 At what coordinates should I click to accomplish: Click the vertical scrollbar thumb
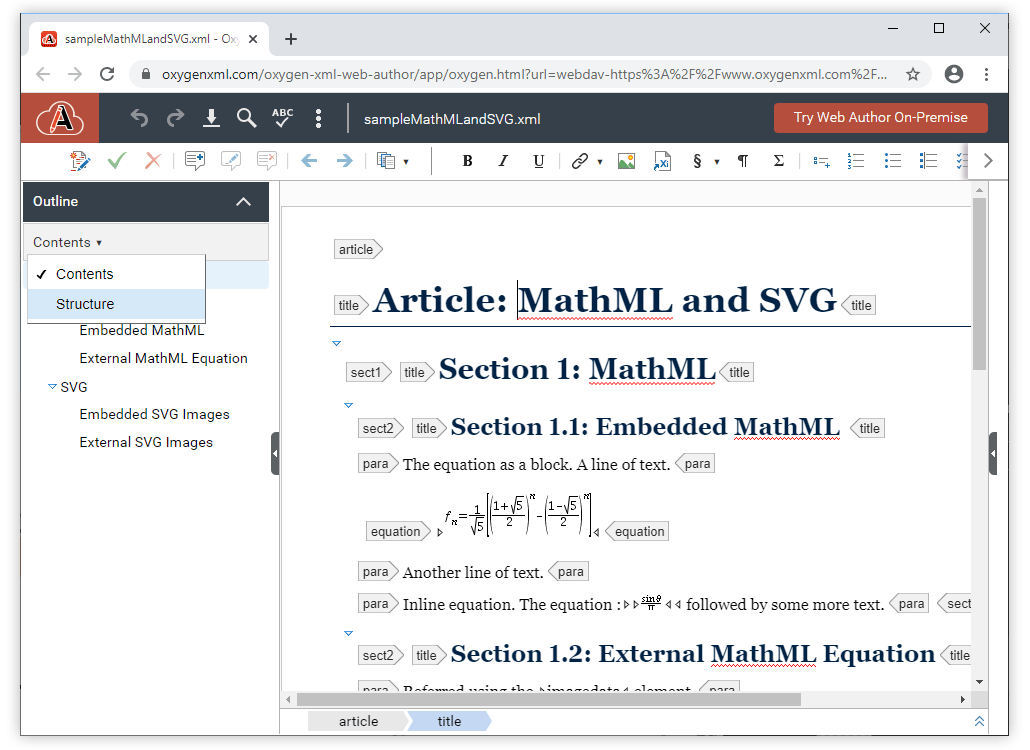click(x=979, y=284)
